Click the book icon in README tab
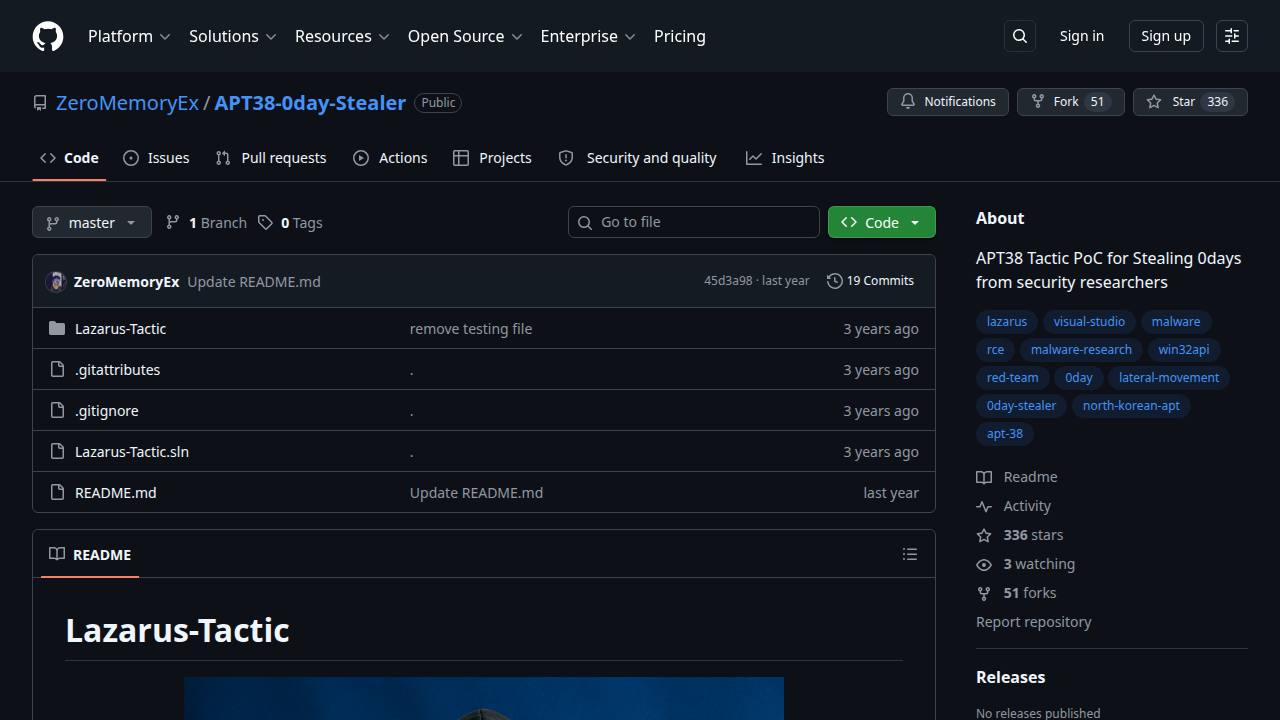The width and height of the screenshot is (1280, 720). [57, 554]
